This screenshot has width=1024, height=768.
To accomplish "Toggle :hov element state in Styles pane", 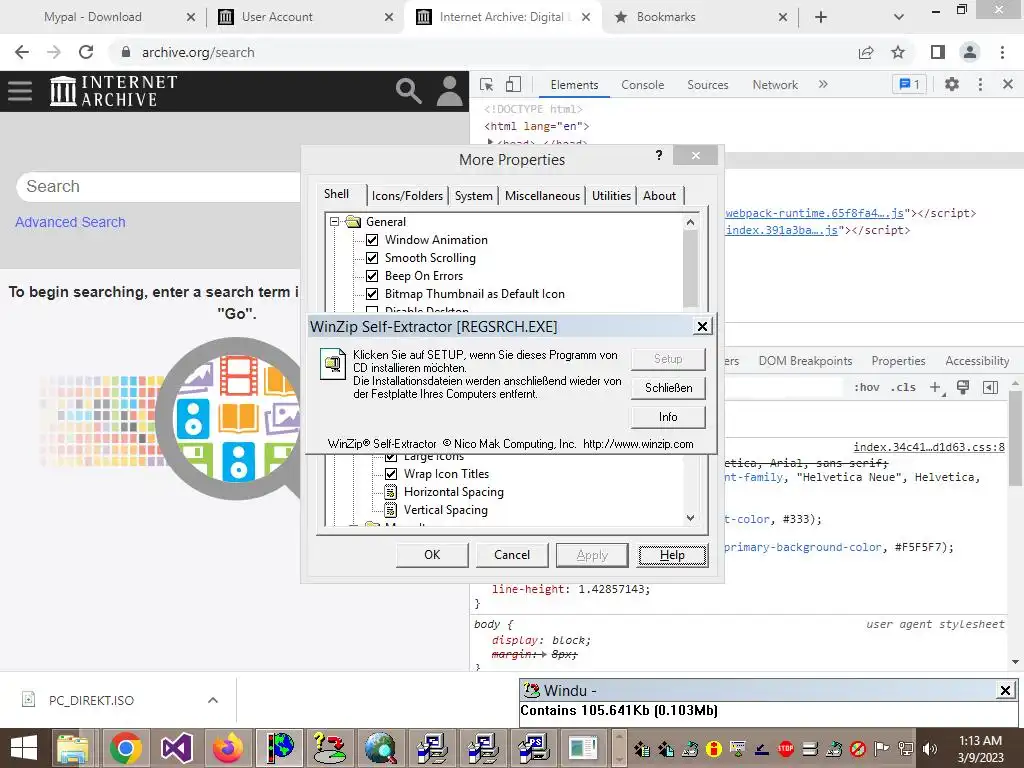I will tap(867, 387).
